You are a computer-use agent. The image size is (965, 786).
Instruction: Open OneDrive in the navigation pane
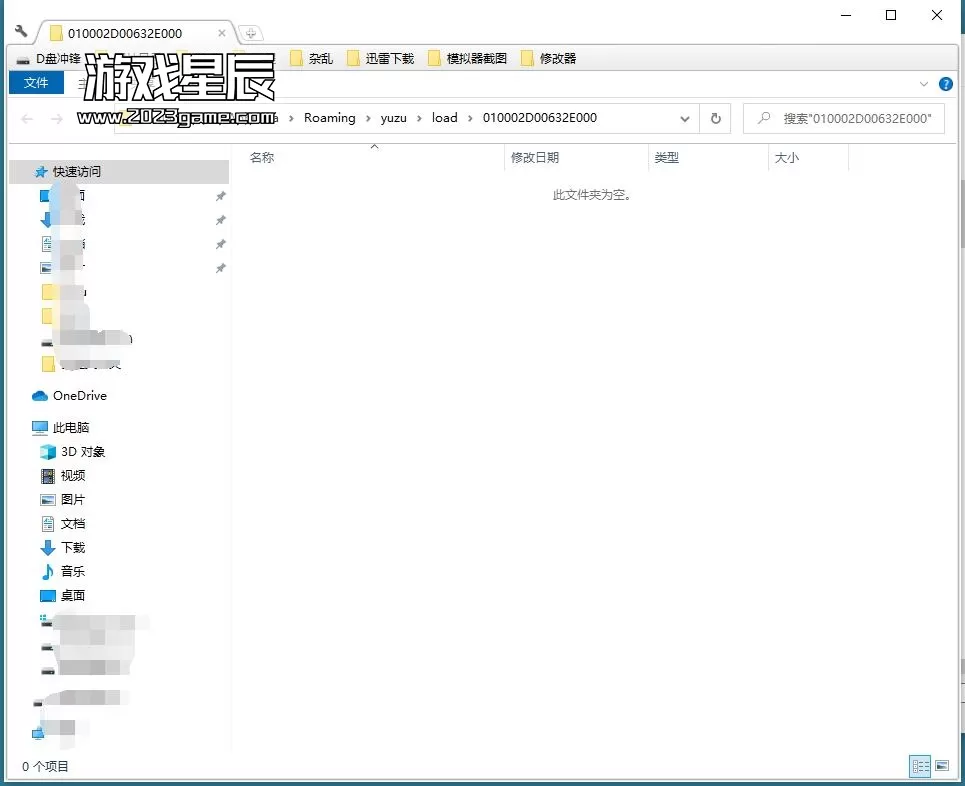(79, 396)
